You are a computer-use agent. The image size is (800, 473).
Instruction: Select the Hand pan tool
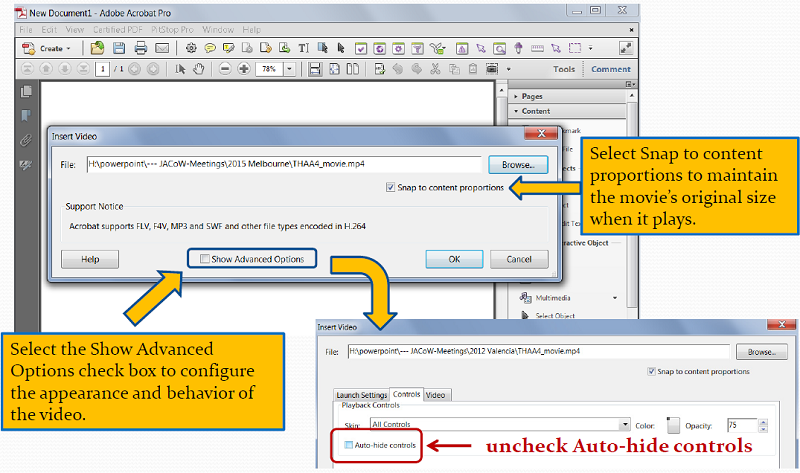[x=198, y=69]
